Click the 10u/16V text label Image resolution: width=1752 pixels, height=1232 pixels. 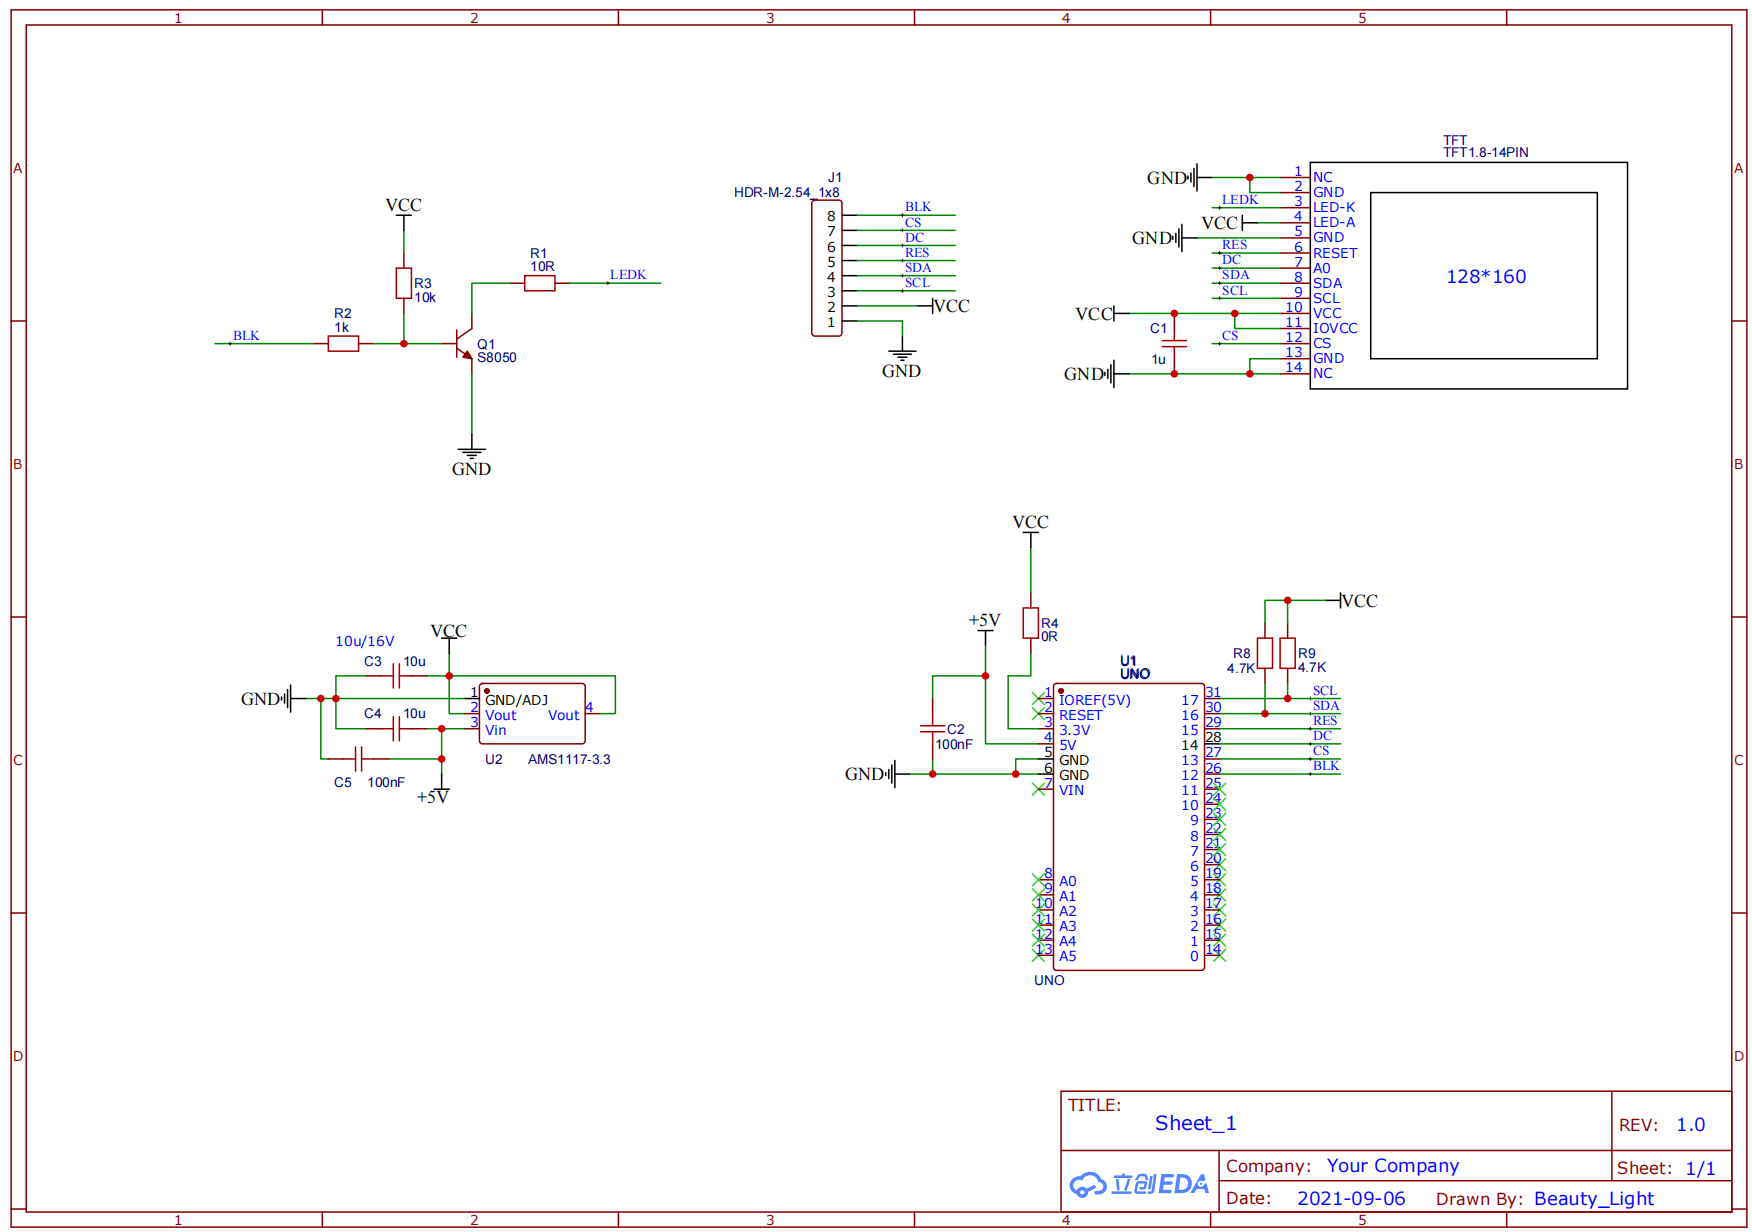365,641
